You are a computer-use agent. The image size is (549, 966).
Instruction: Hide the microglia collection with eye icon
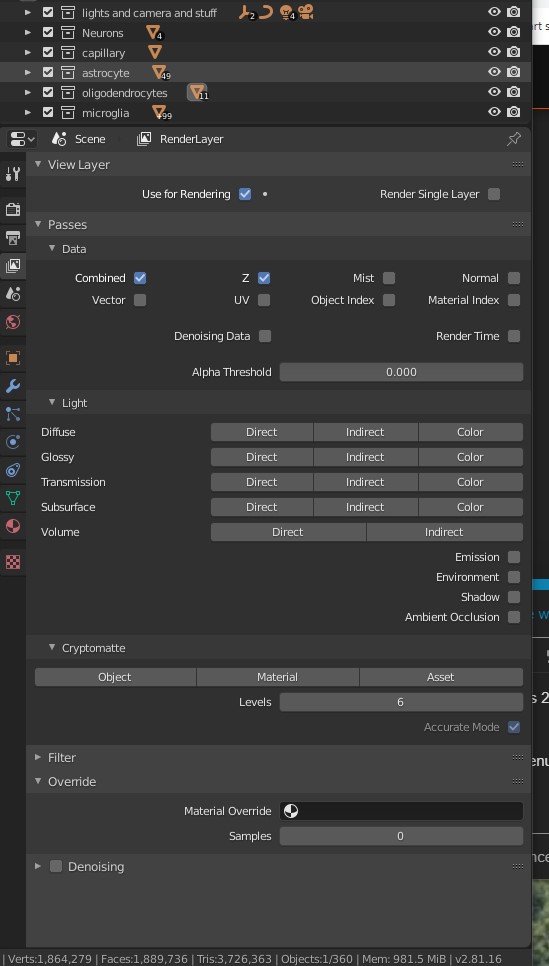tap(494, 112)
